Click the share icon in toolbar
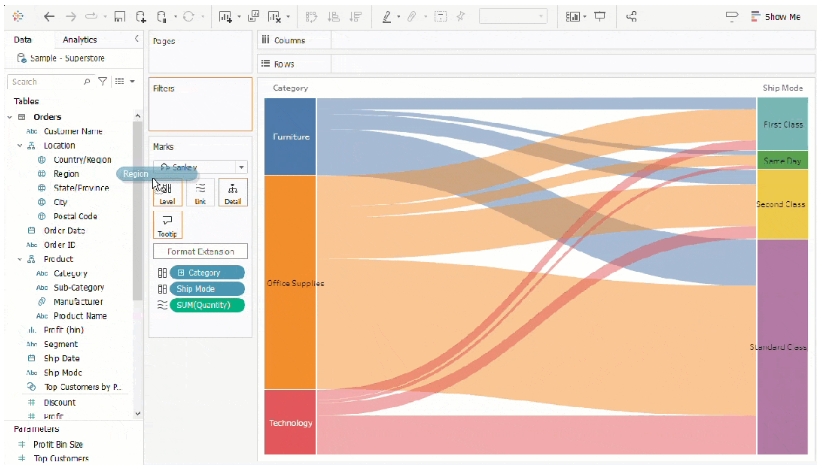The width and height of the screenshot is (822, 469). pyautogui.click(x=631, y=17)
